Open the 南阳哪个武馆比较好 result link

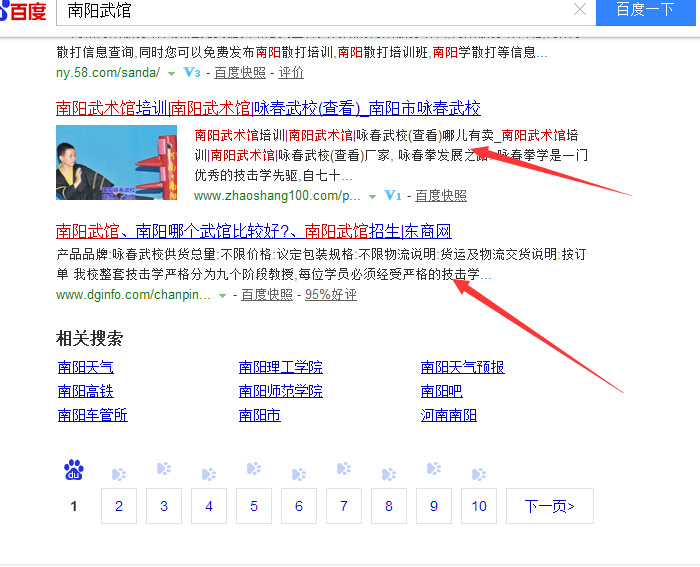(253, 231)
